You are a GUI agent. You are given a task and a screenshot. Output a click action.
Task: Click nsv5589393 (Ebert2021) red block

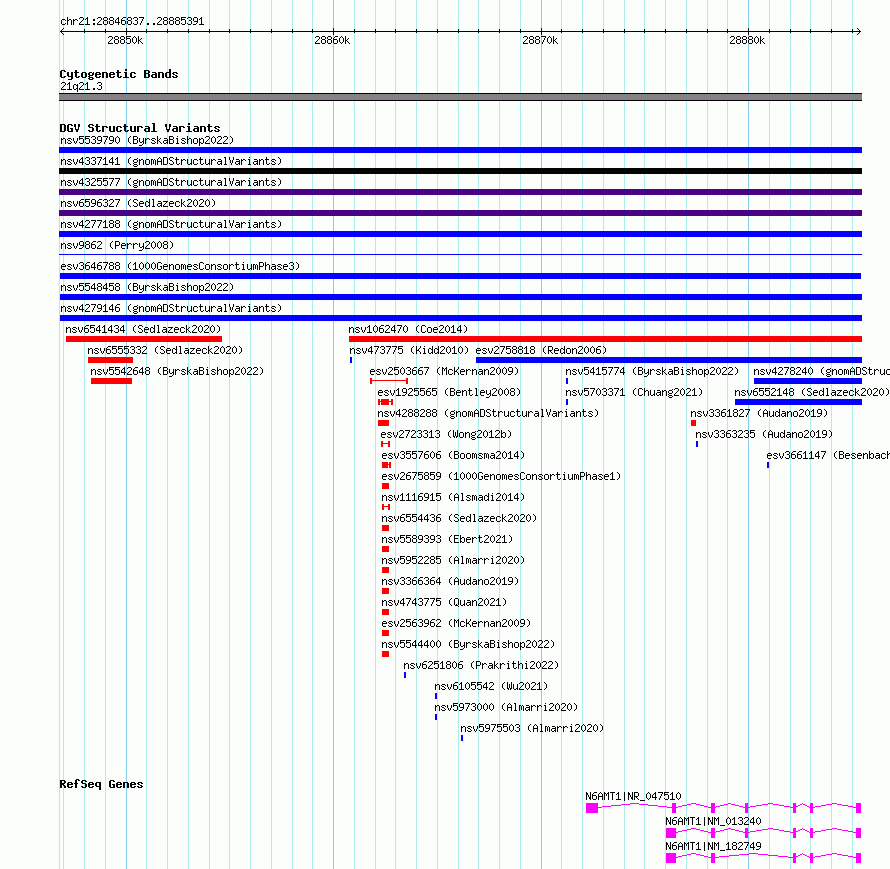pos(385,549)
